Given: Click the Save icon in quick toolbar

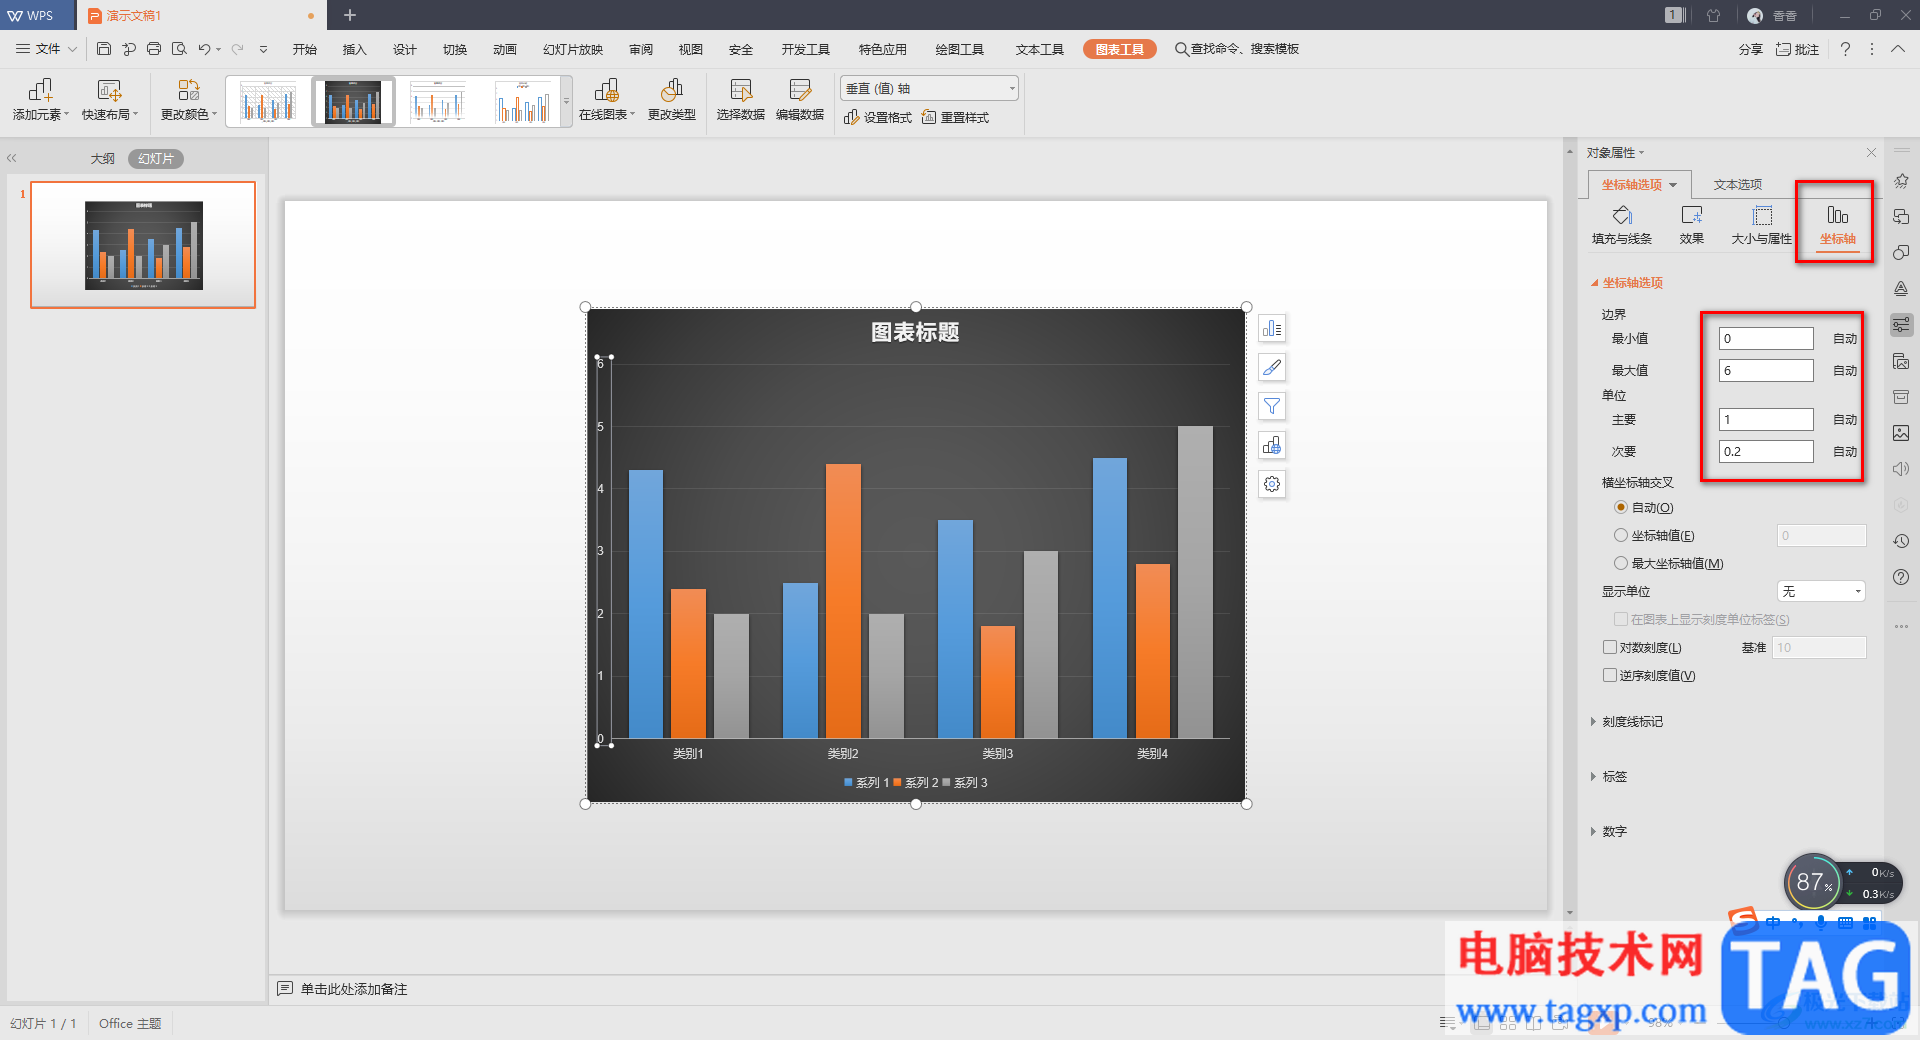Looking at the screenshot, I should 104,49.
